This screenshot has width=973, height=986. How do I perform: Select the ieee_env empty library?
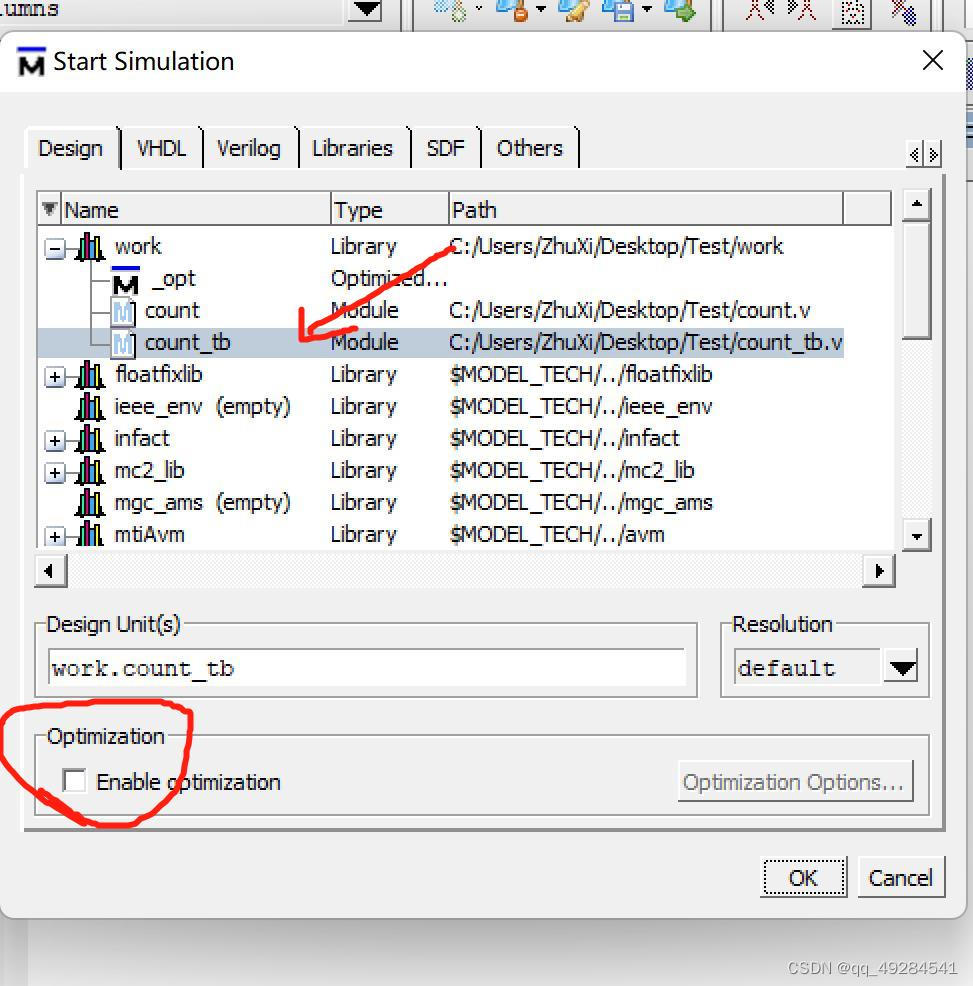[202, 407]
